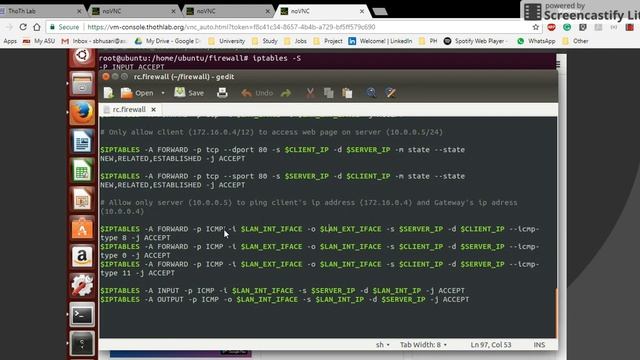This screenshot has height=360, width=640.
Task: Open Spotify Web Player bookmark
Action: click(476, 41)
